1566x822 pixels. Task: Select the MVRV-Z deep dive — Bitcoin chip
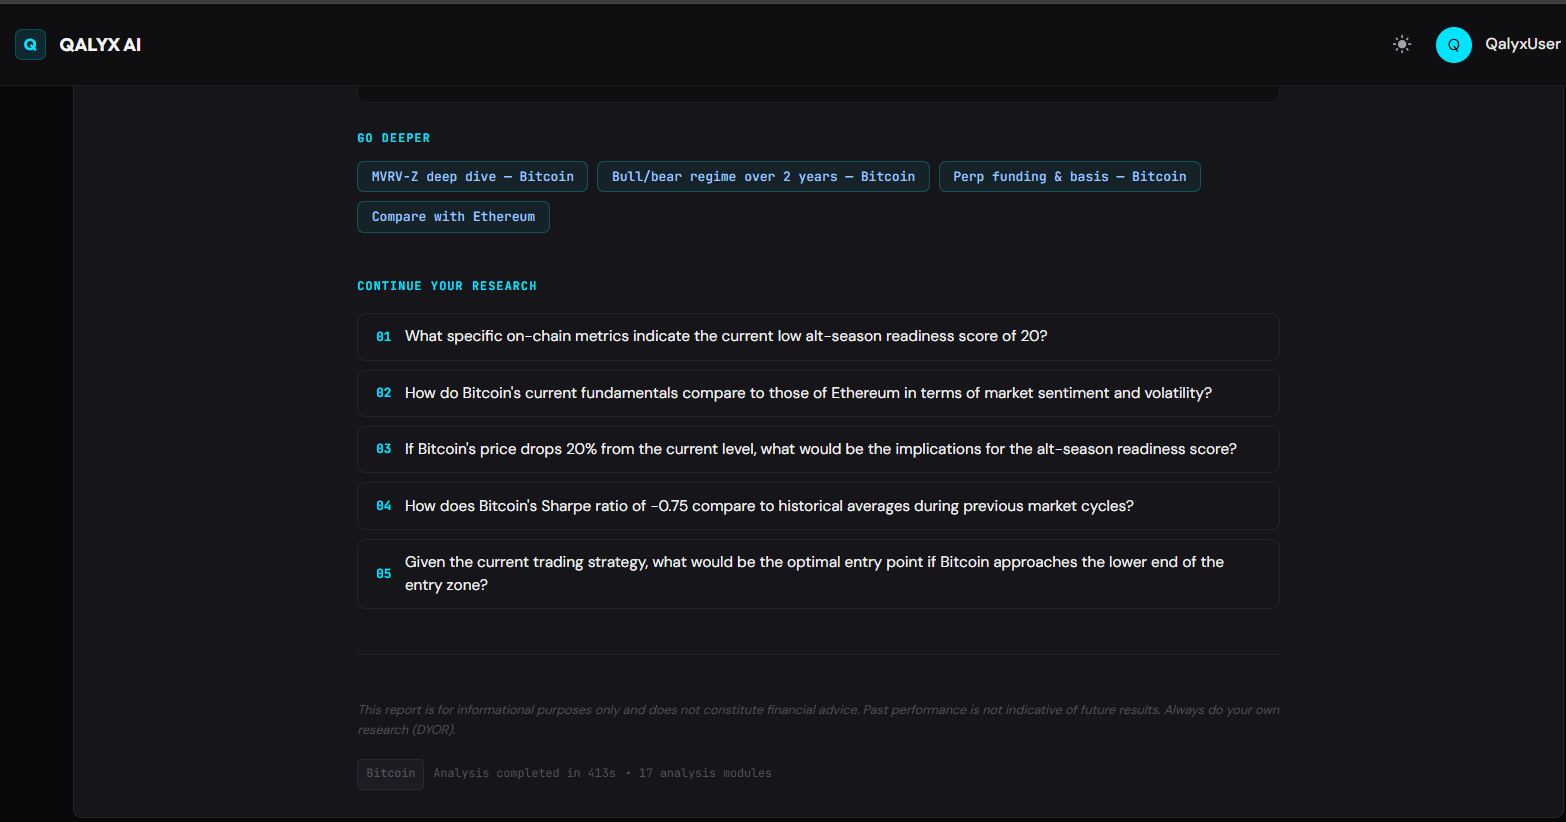tap(472, 177)
